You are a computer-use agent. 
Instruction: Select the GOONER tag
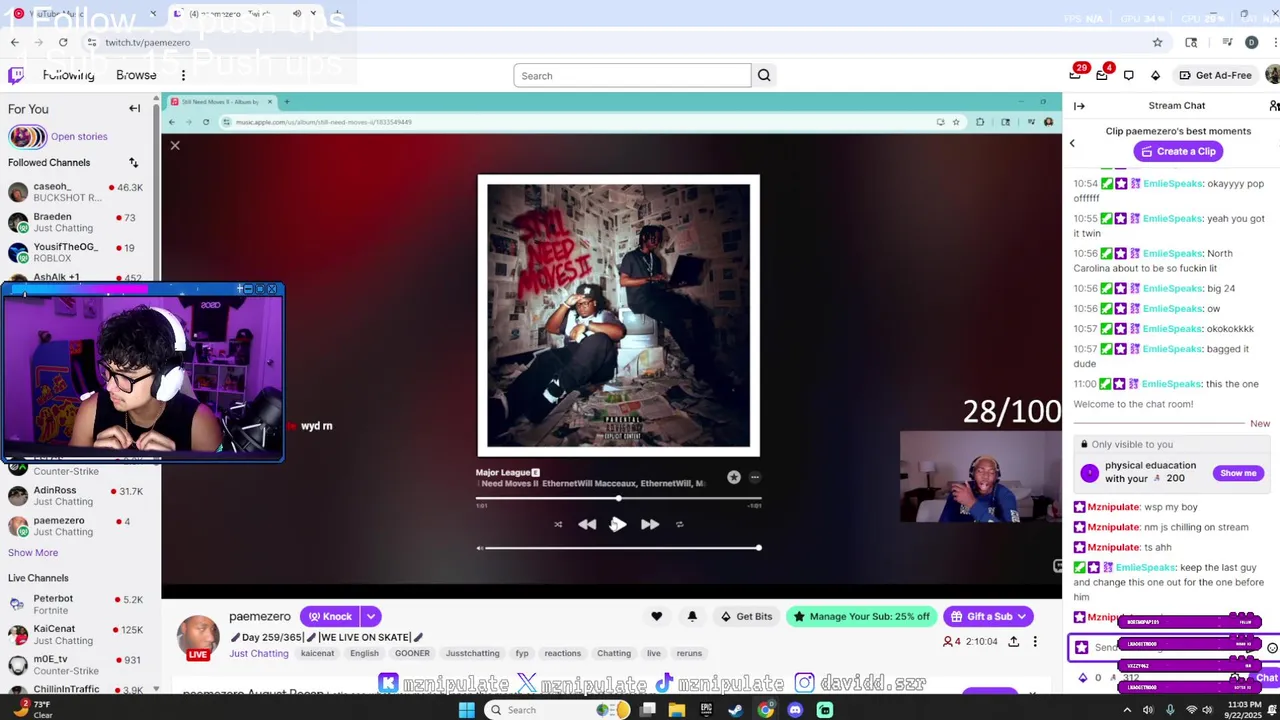coord(412,653)
